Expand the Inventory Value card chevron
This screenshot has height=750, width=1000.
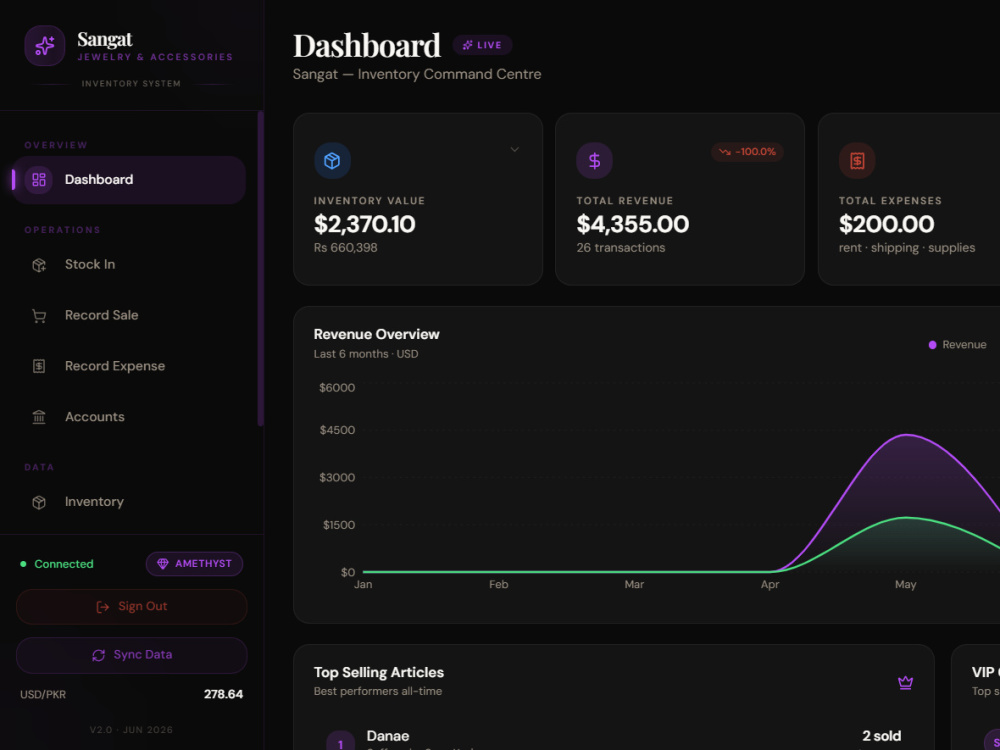515,150
